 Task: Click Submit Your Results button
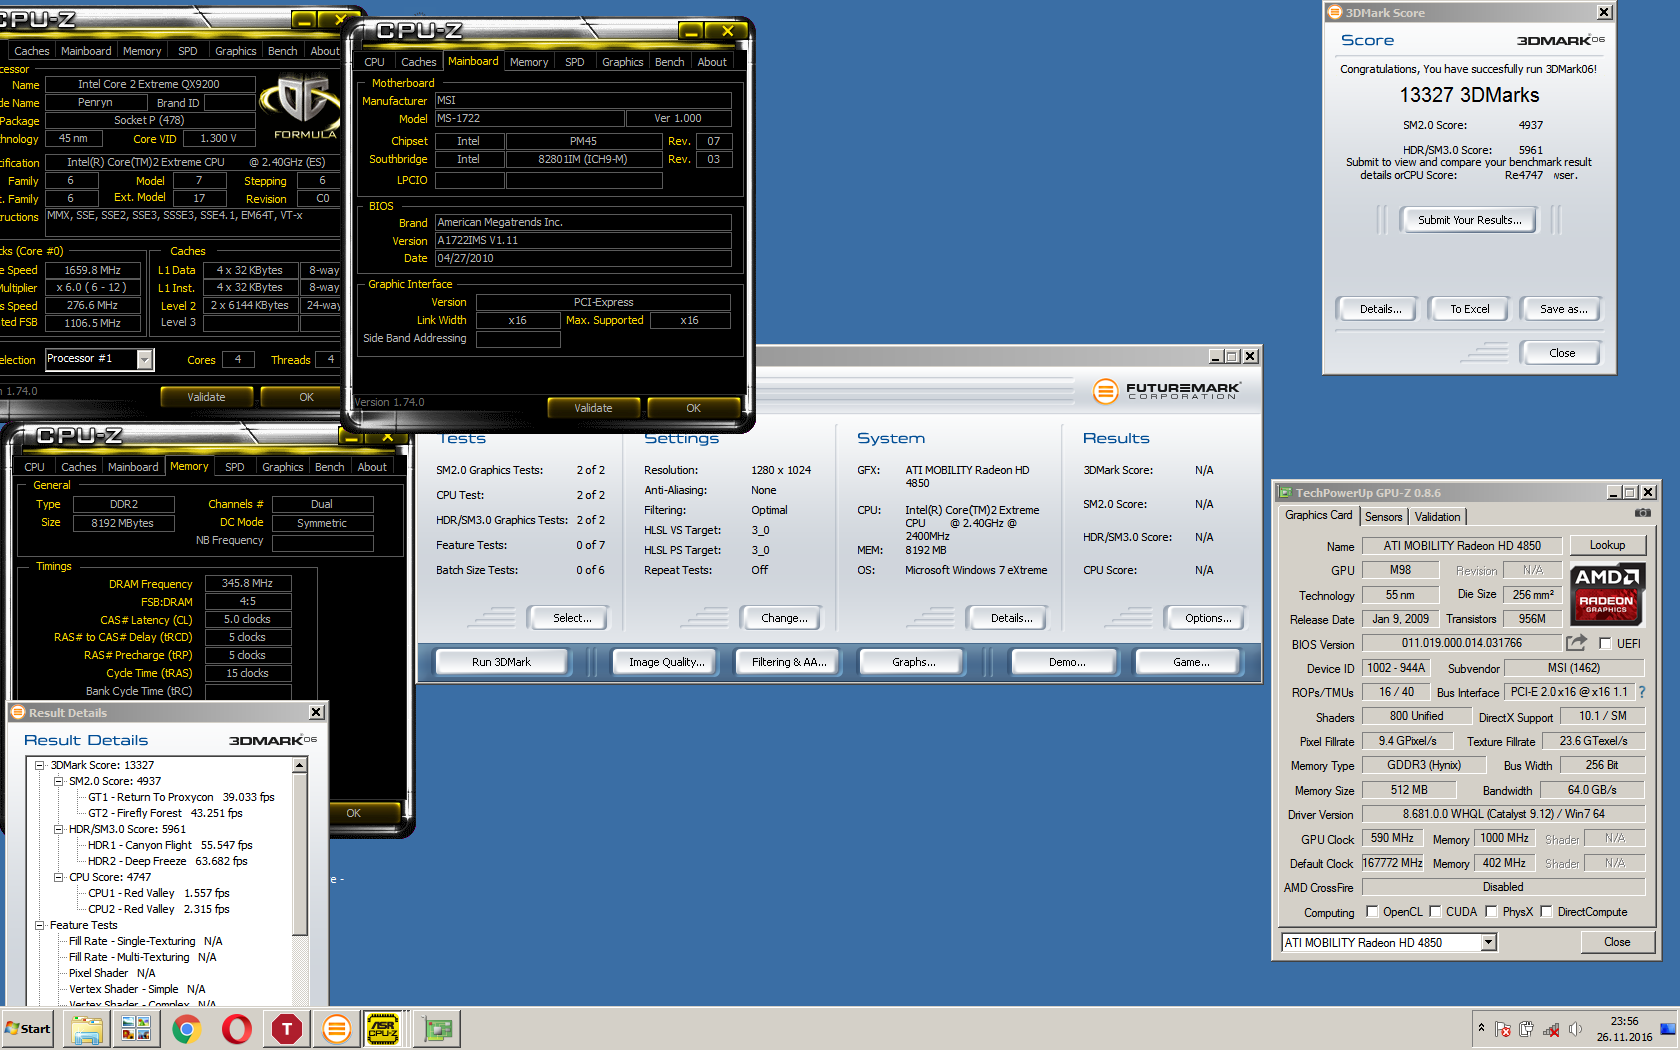1469,220
